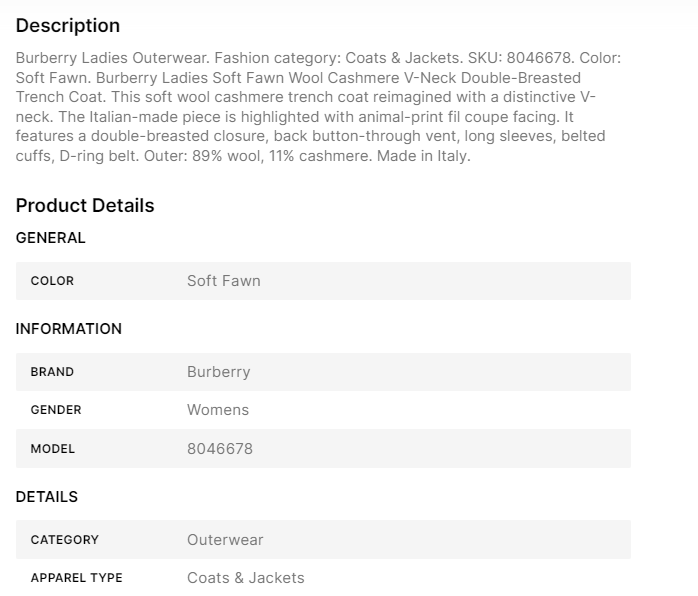This screenshot has height=596, width=698.
Task: Click the COLOR row label
Action: coord(52,281)
